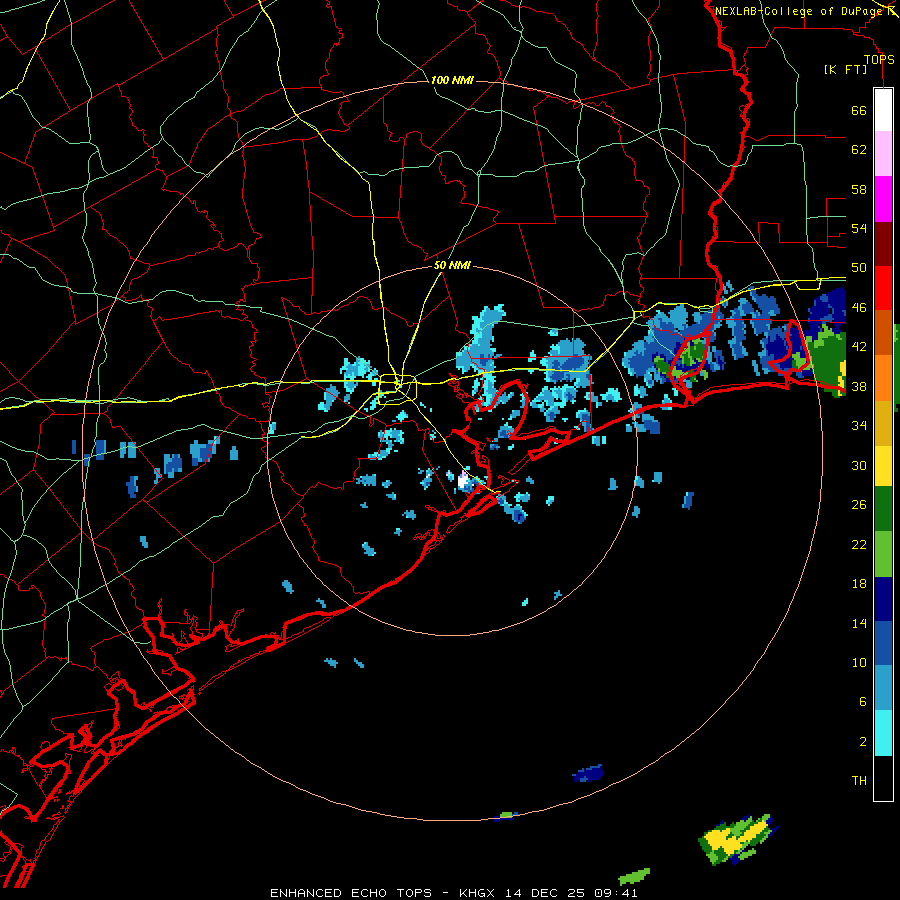Select the maroon swatch in the color scale
The height and width of the screenshot is (900, 900).
pyautogui.click(x=883, y=243)
